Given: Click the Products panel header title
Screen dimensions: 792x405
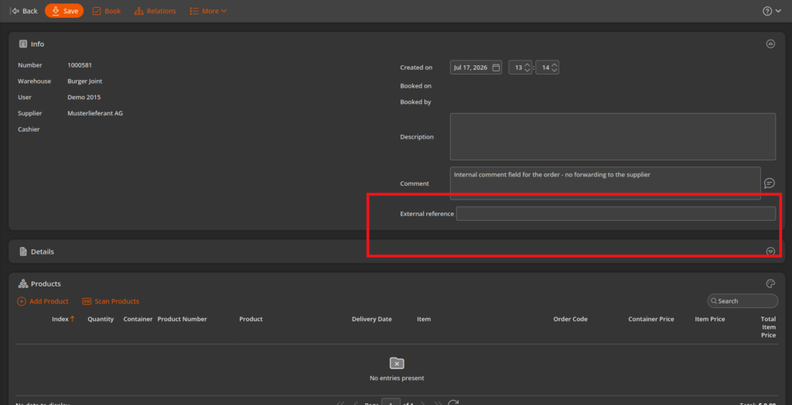Looking at the screenshot, I should (x=46, y=284).
